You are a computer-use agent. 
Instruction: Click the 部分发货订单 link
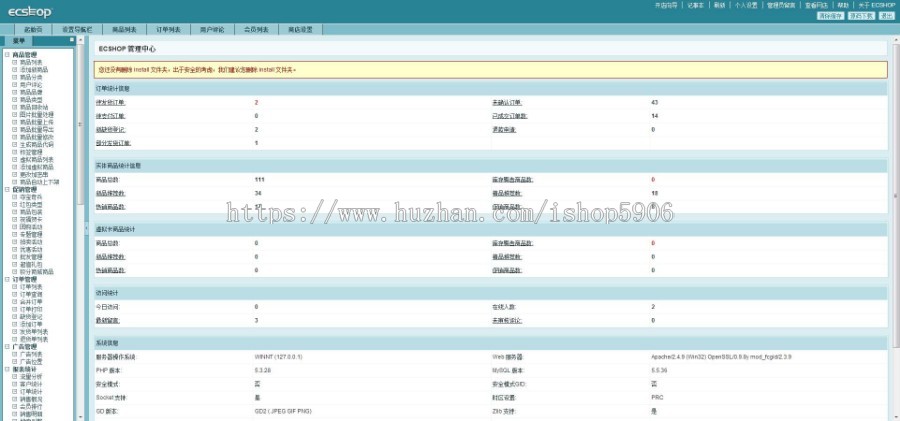113,143
